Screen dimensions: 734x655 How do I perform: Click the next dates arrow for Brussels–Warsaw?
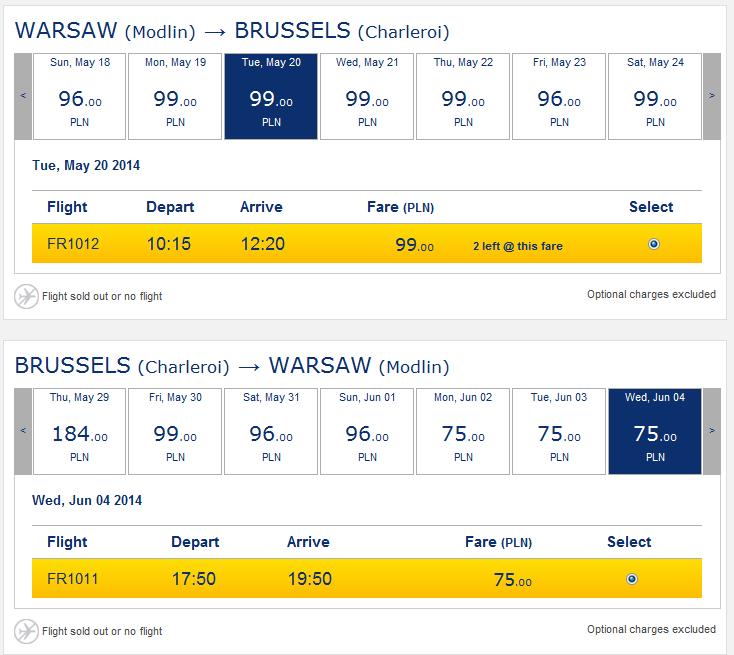[x=712, y=431]
